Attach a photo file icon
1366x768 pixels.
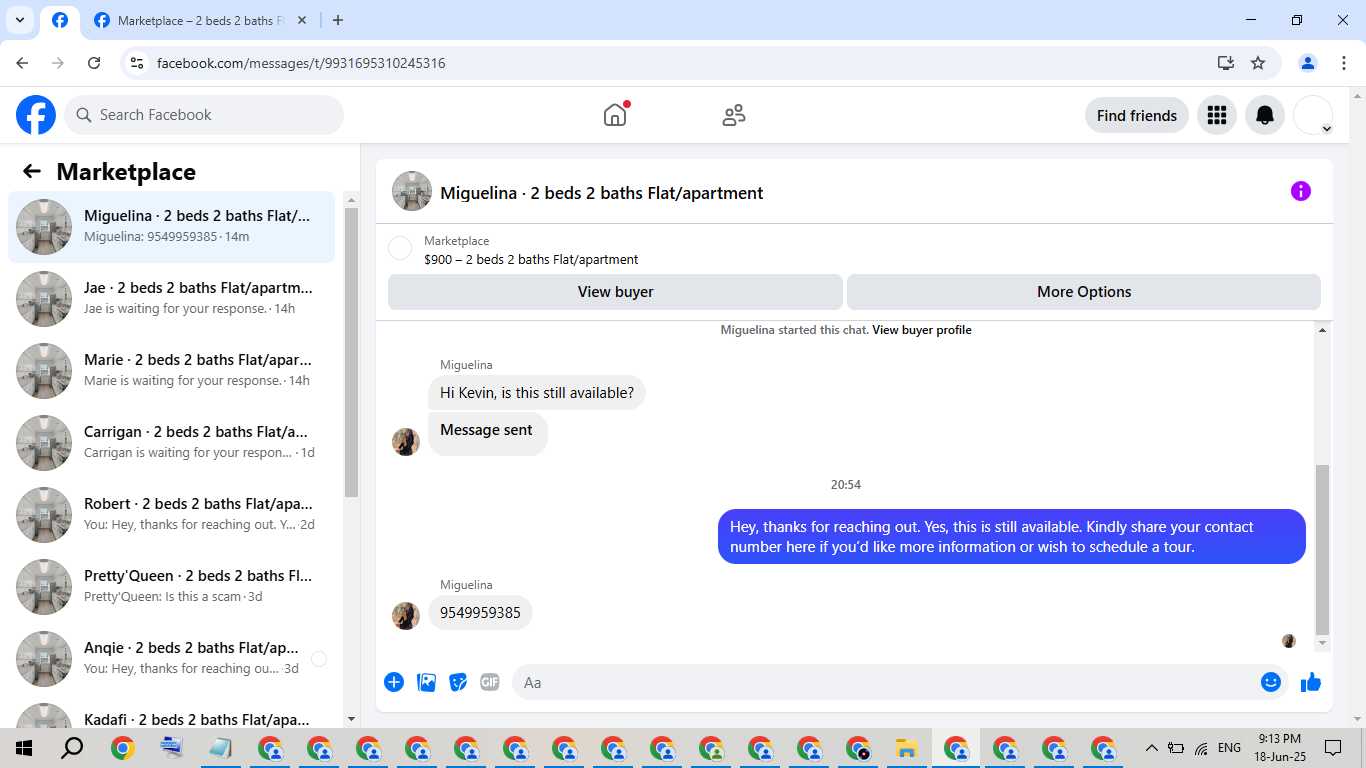[x=426, y=682]
